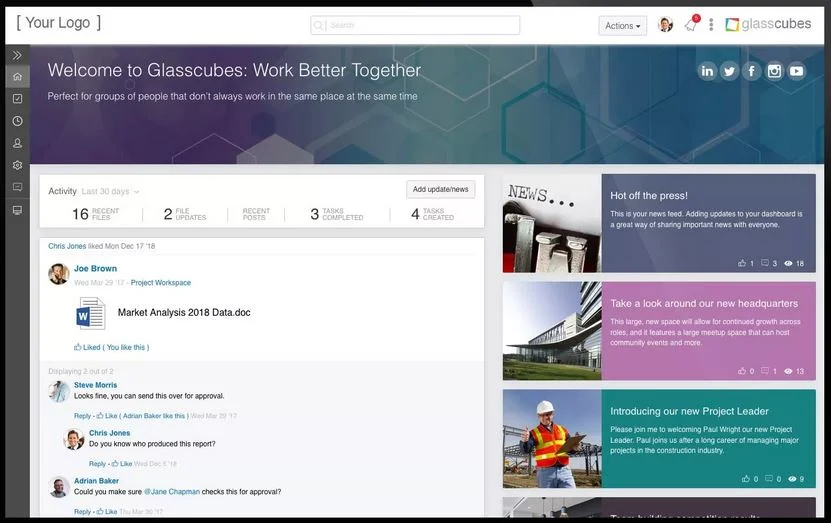Open Introducing our new Project Leader title

689,411
